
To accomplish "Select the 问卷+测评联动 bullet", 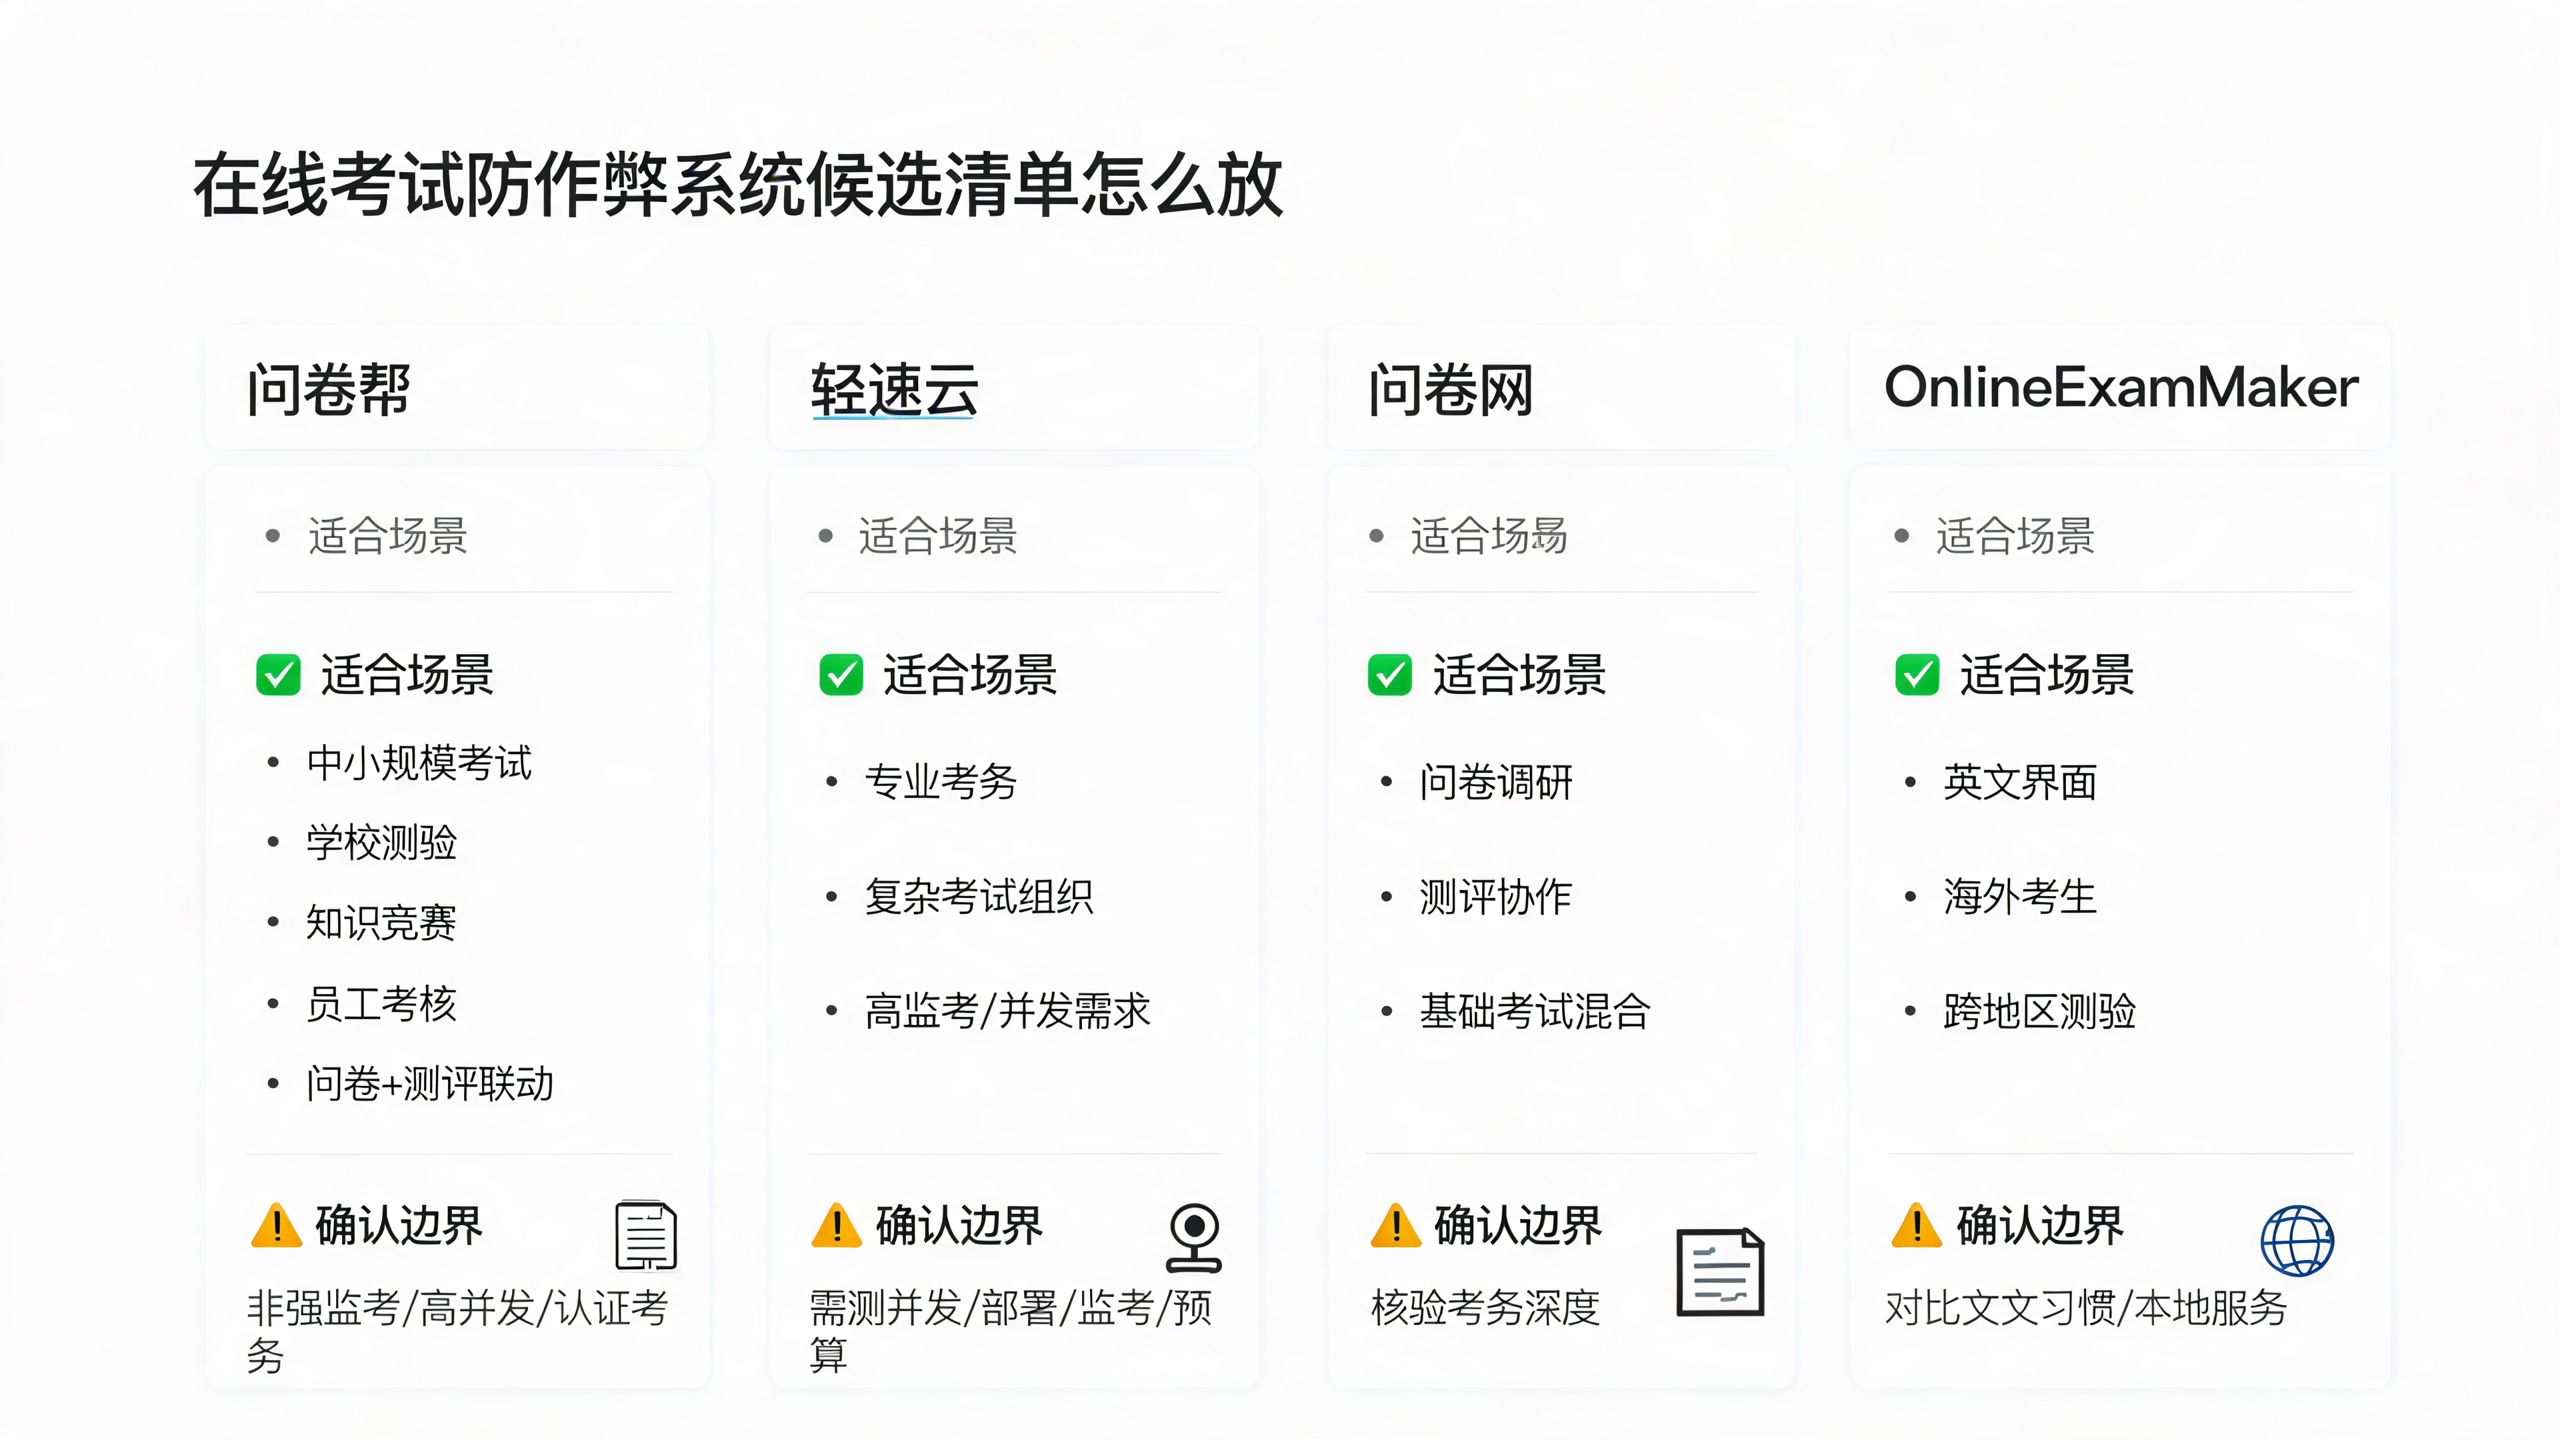I will (430, 1084).
